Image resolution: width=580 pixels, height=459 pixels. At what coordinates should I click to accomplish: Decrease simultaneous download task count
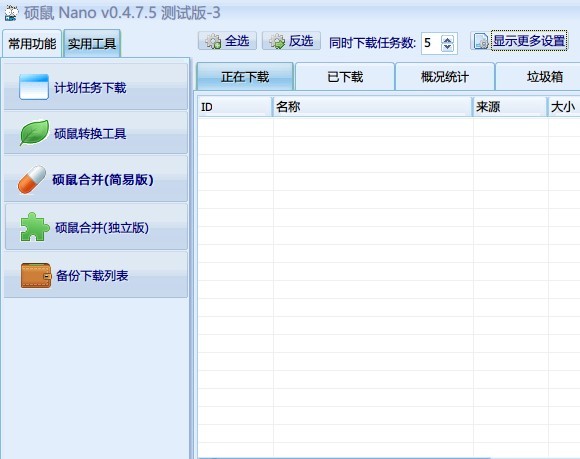click(448, 47)
